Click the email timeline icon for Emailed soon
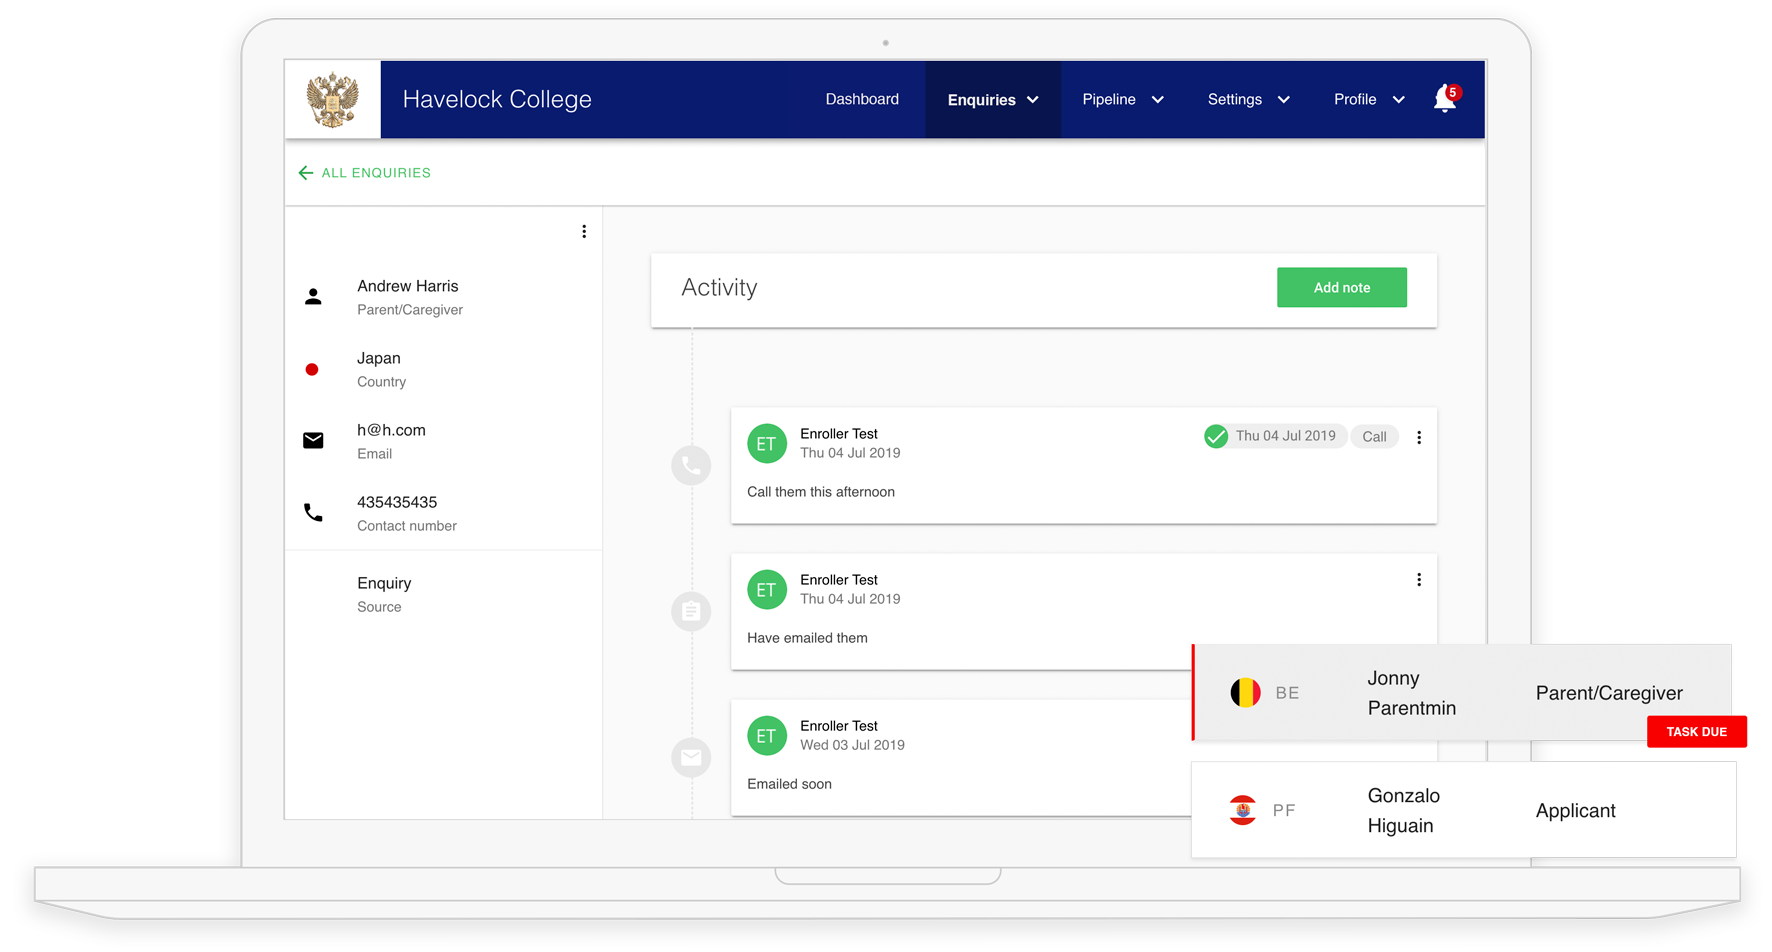Image resolution: width=1772 pixels, height=952 pixels. click(x=691, y=757)
